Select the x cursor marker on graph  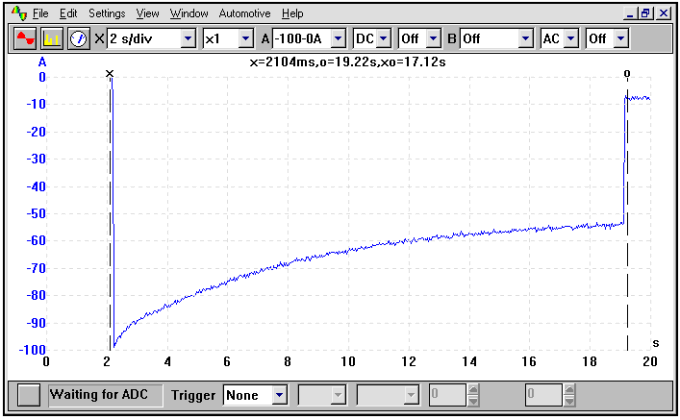pyautogui.click(x=110, y=74)
